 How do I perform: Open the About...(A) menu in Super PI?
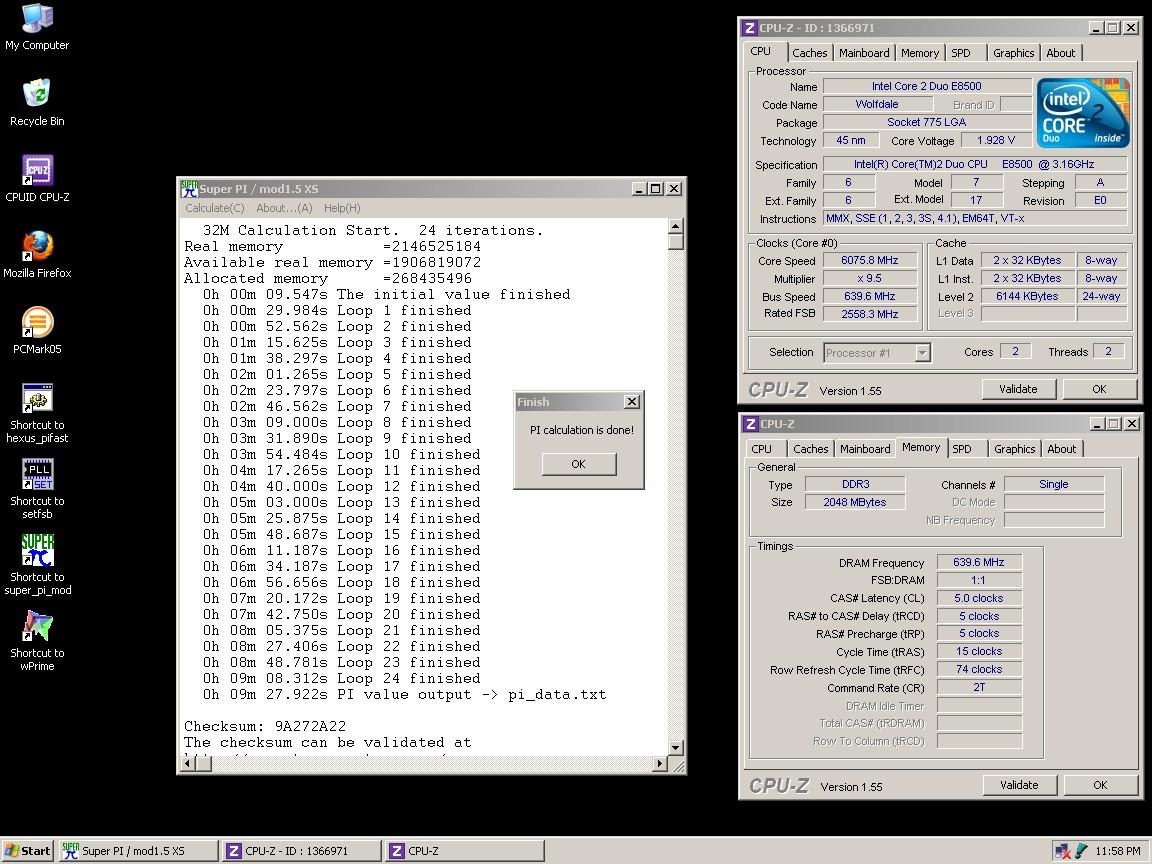[284, 208]
